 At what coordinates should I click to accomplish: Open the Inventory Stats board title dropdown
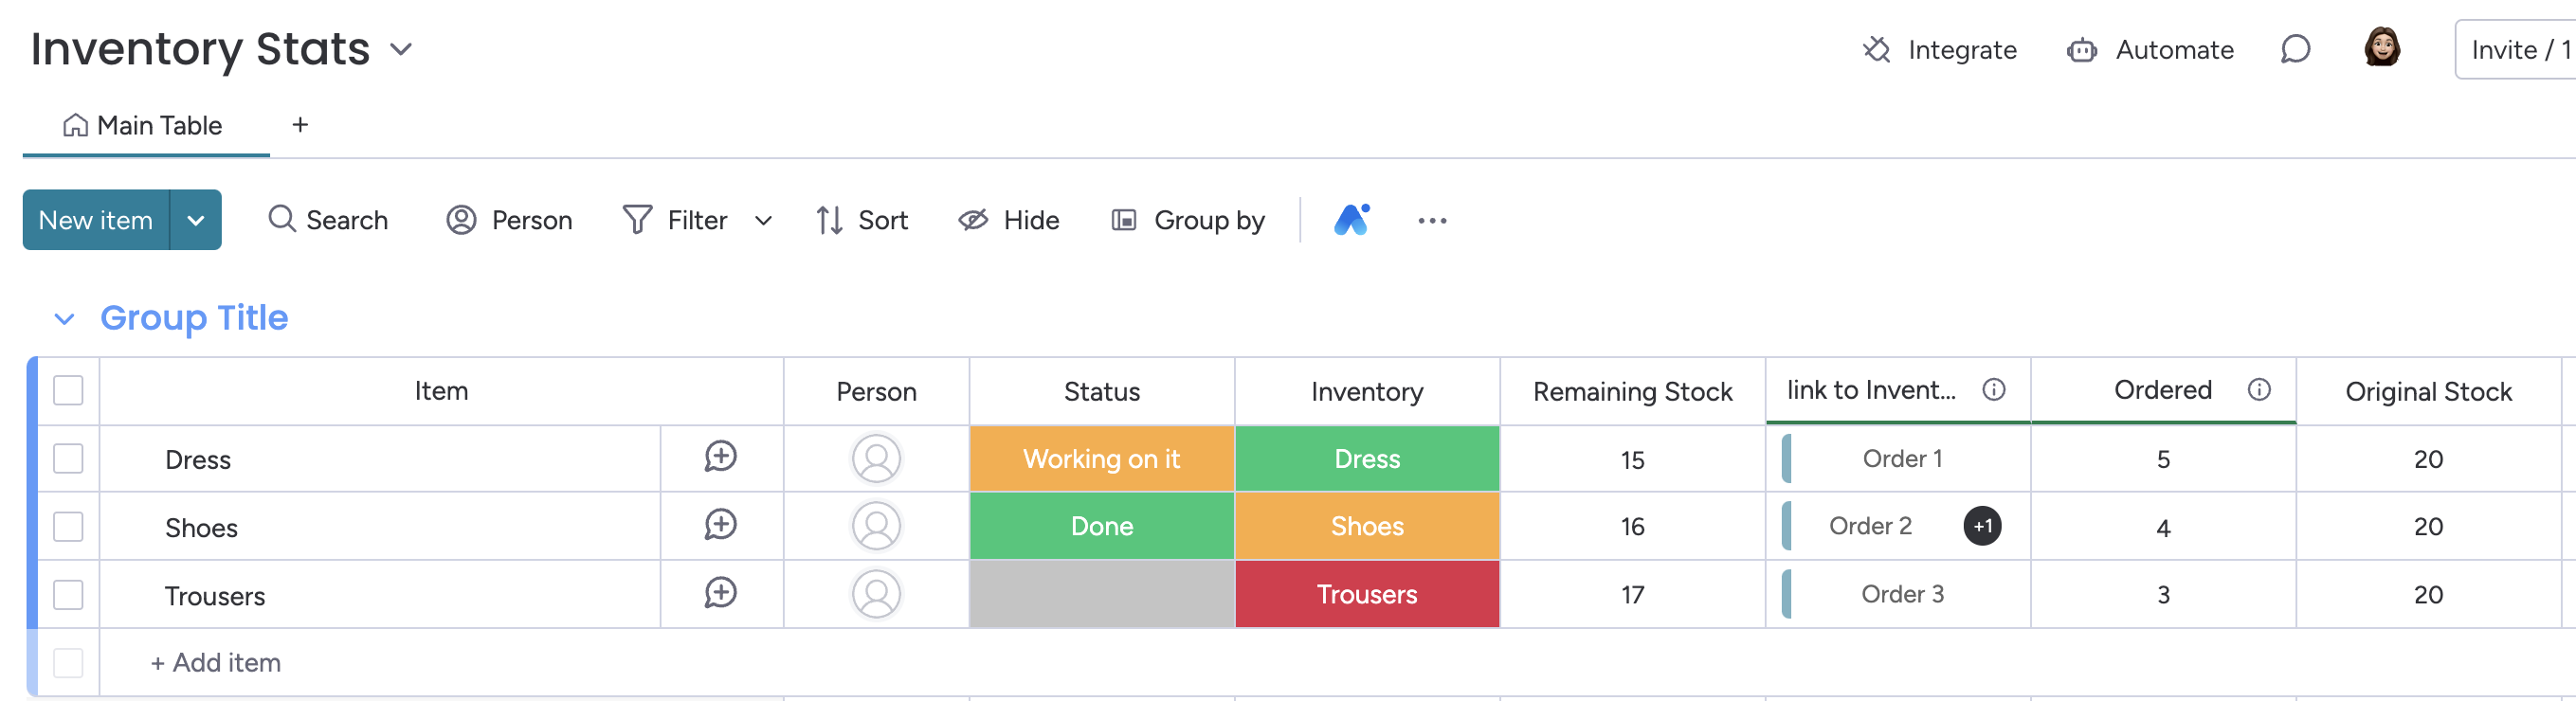(x=401, y=49)
